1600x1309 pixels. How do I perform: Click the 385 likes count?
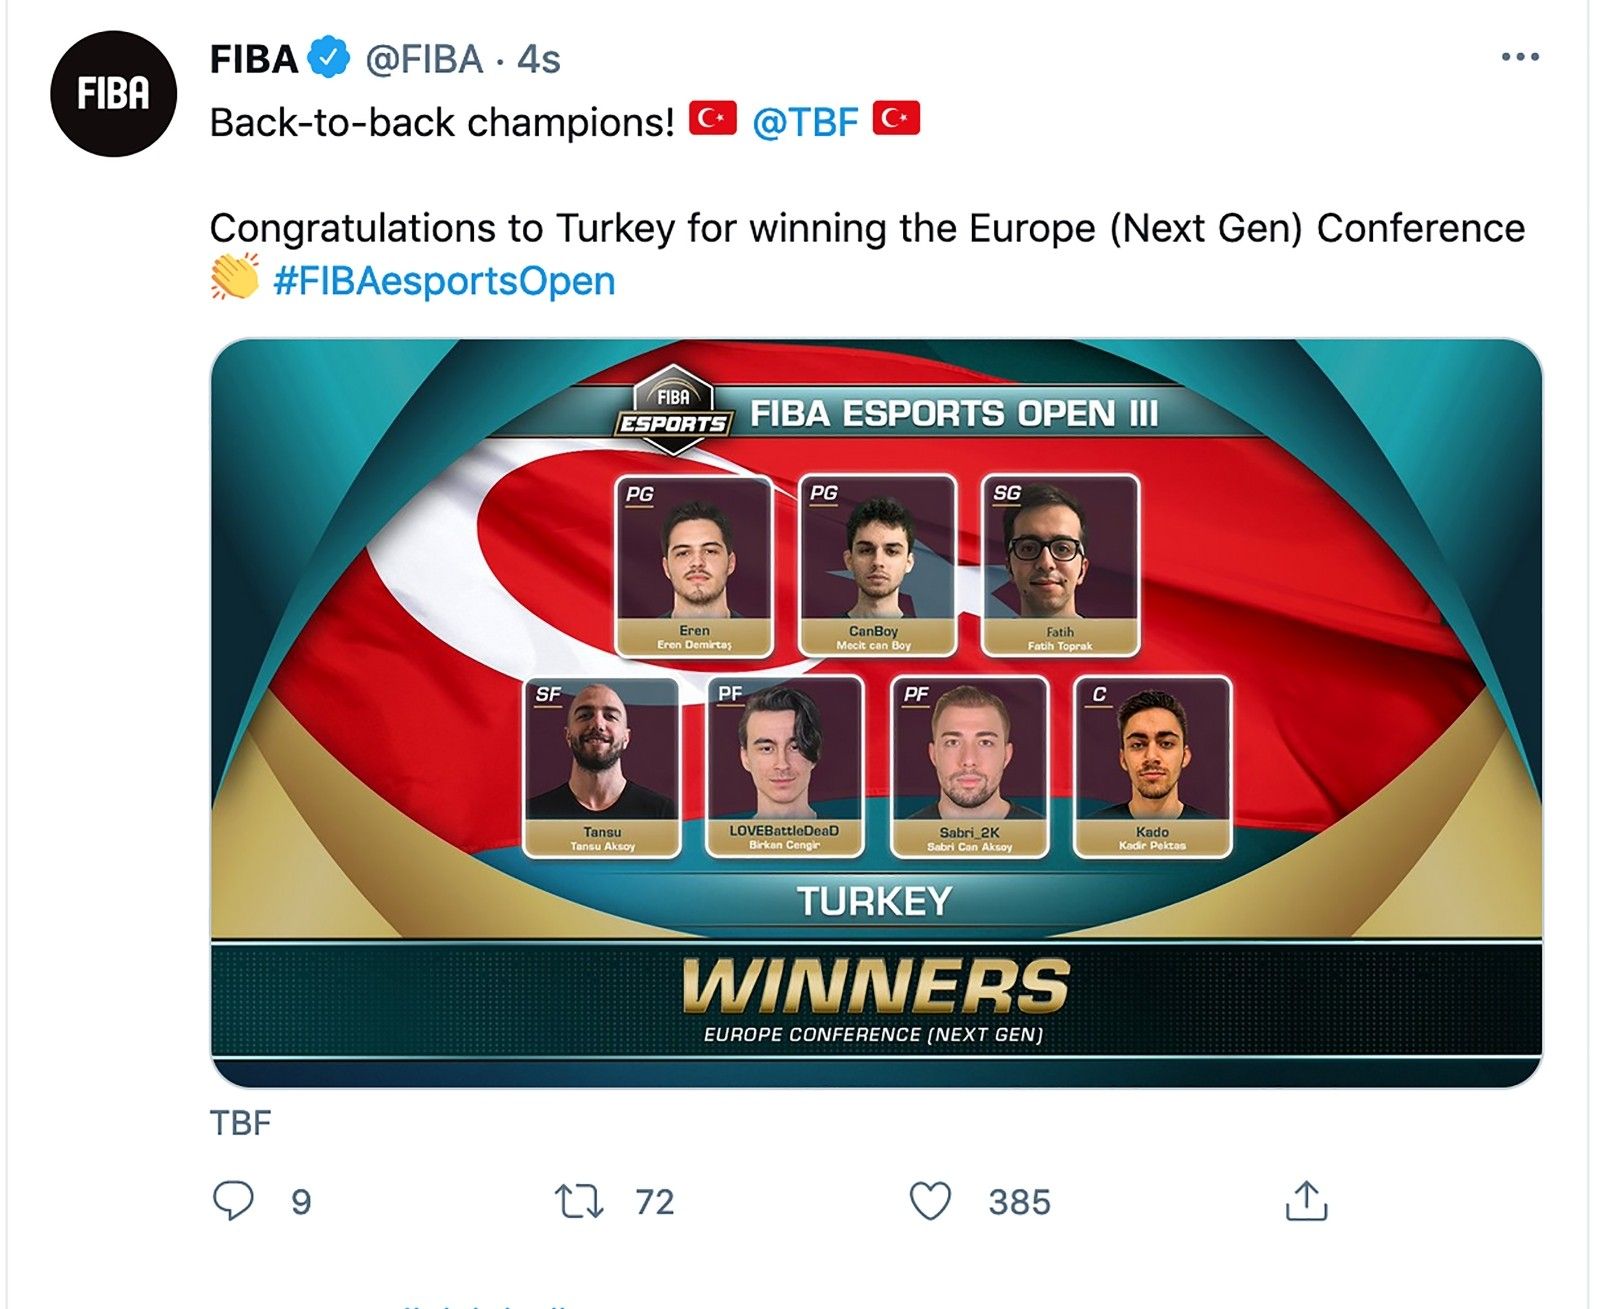click(x=1019, y=1202)
